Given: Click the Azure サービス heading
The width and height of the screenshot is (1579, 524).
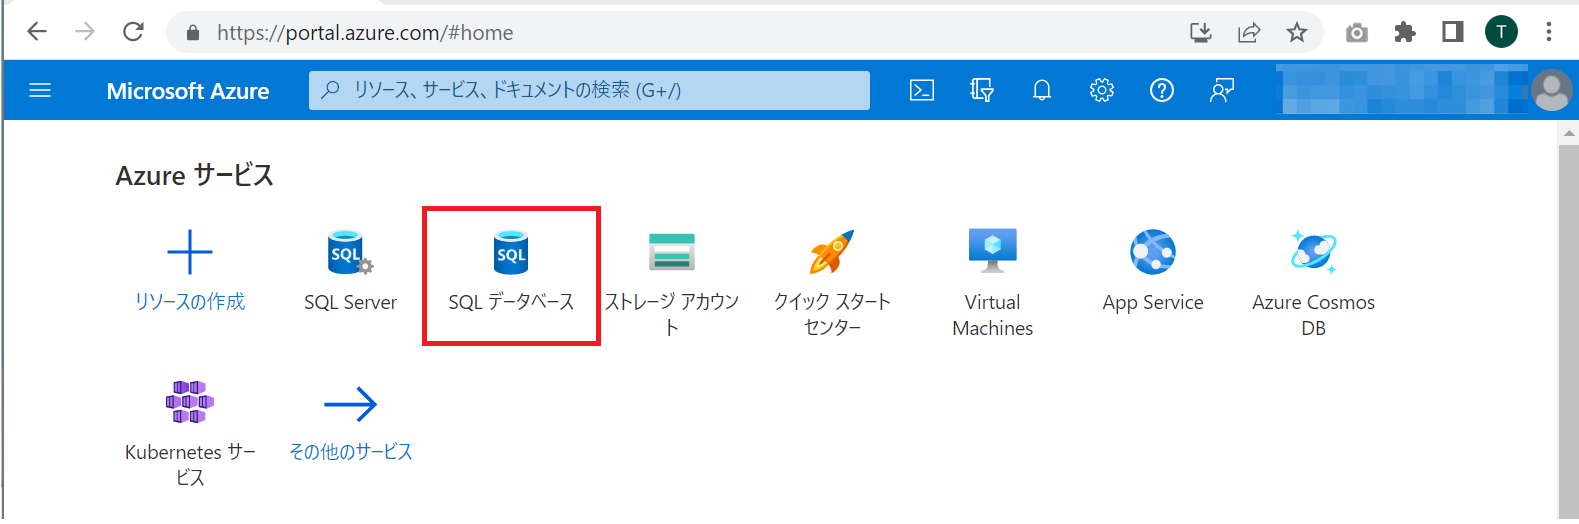Looking at the screenshot, I should (x=194, y=176).
